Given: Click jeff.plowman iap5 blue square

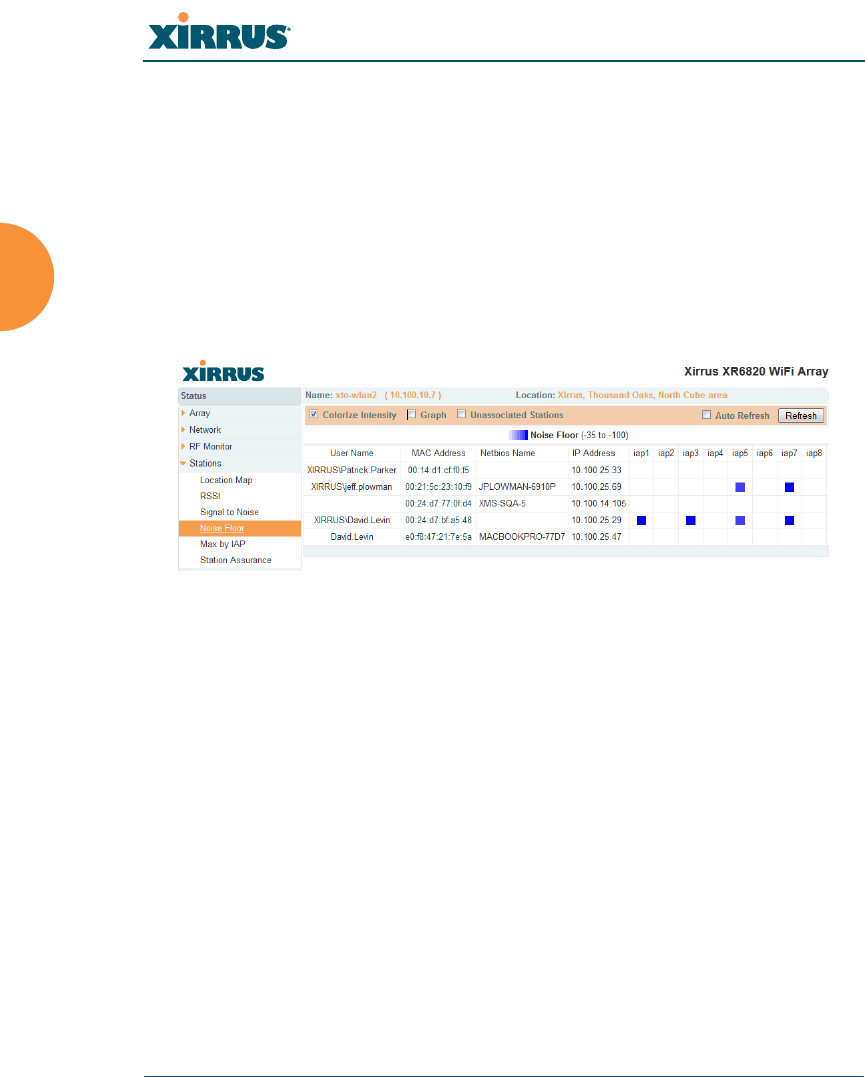Looking at the screenshot, I should pos(740,487).
